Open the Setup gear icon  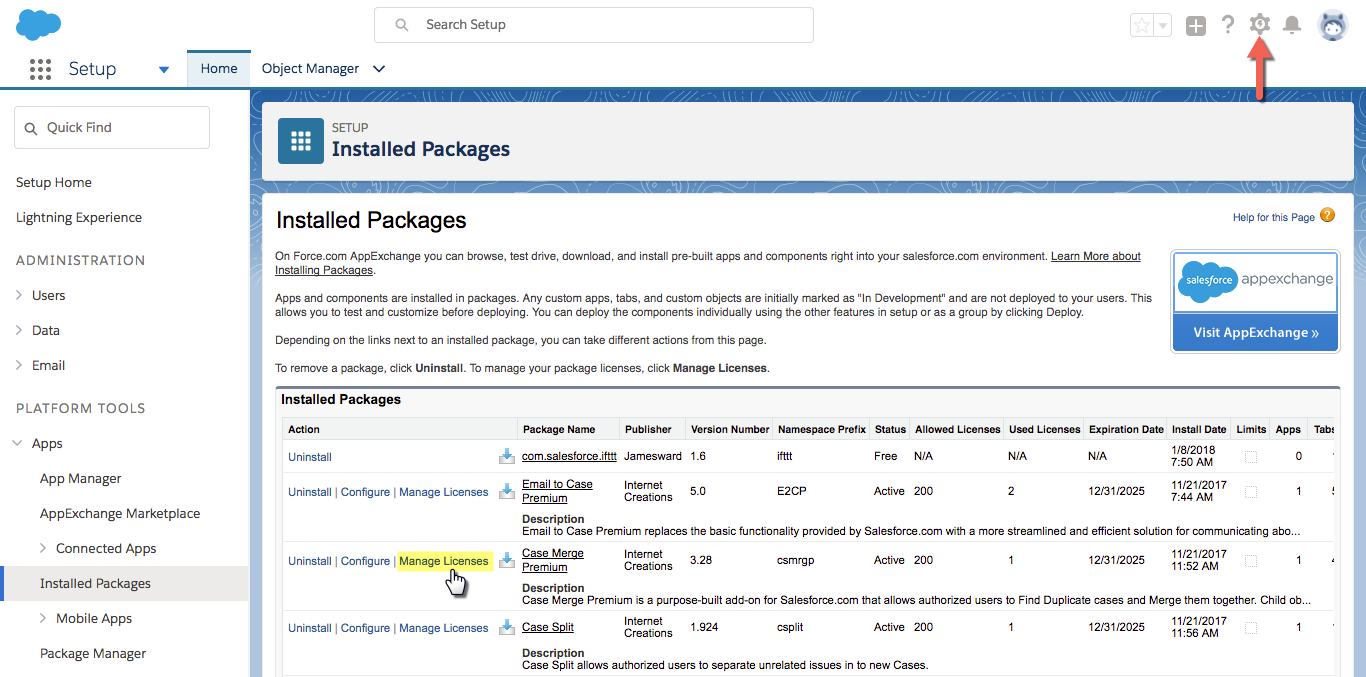[1260, 25]
